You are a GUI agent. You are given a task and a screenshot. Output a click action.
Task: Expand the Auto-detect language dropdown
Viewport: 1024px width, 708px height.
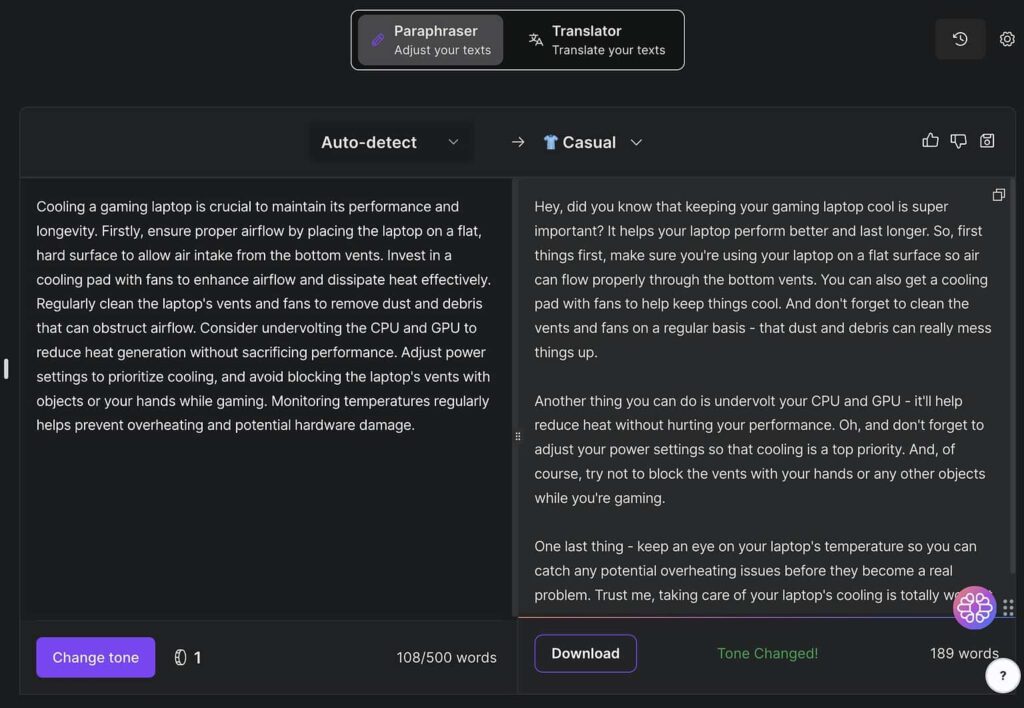[390, 142]
